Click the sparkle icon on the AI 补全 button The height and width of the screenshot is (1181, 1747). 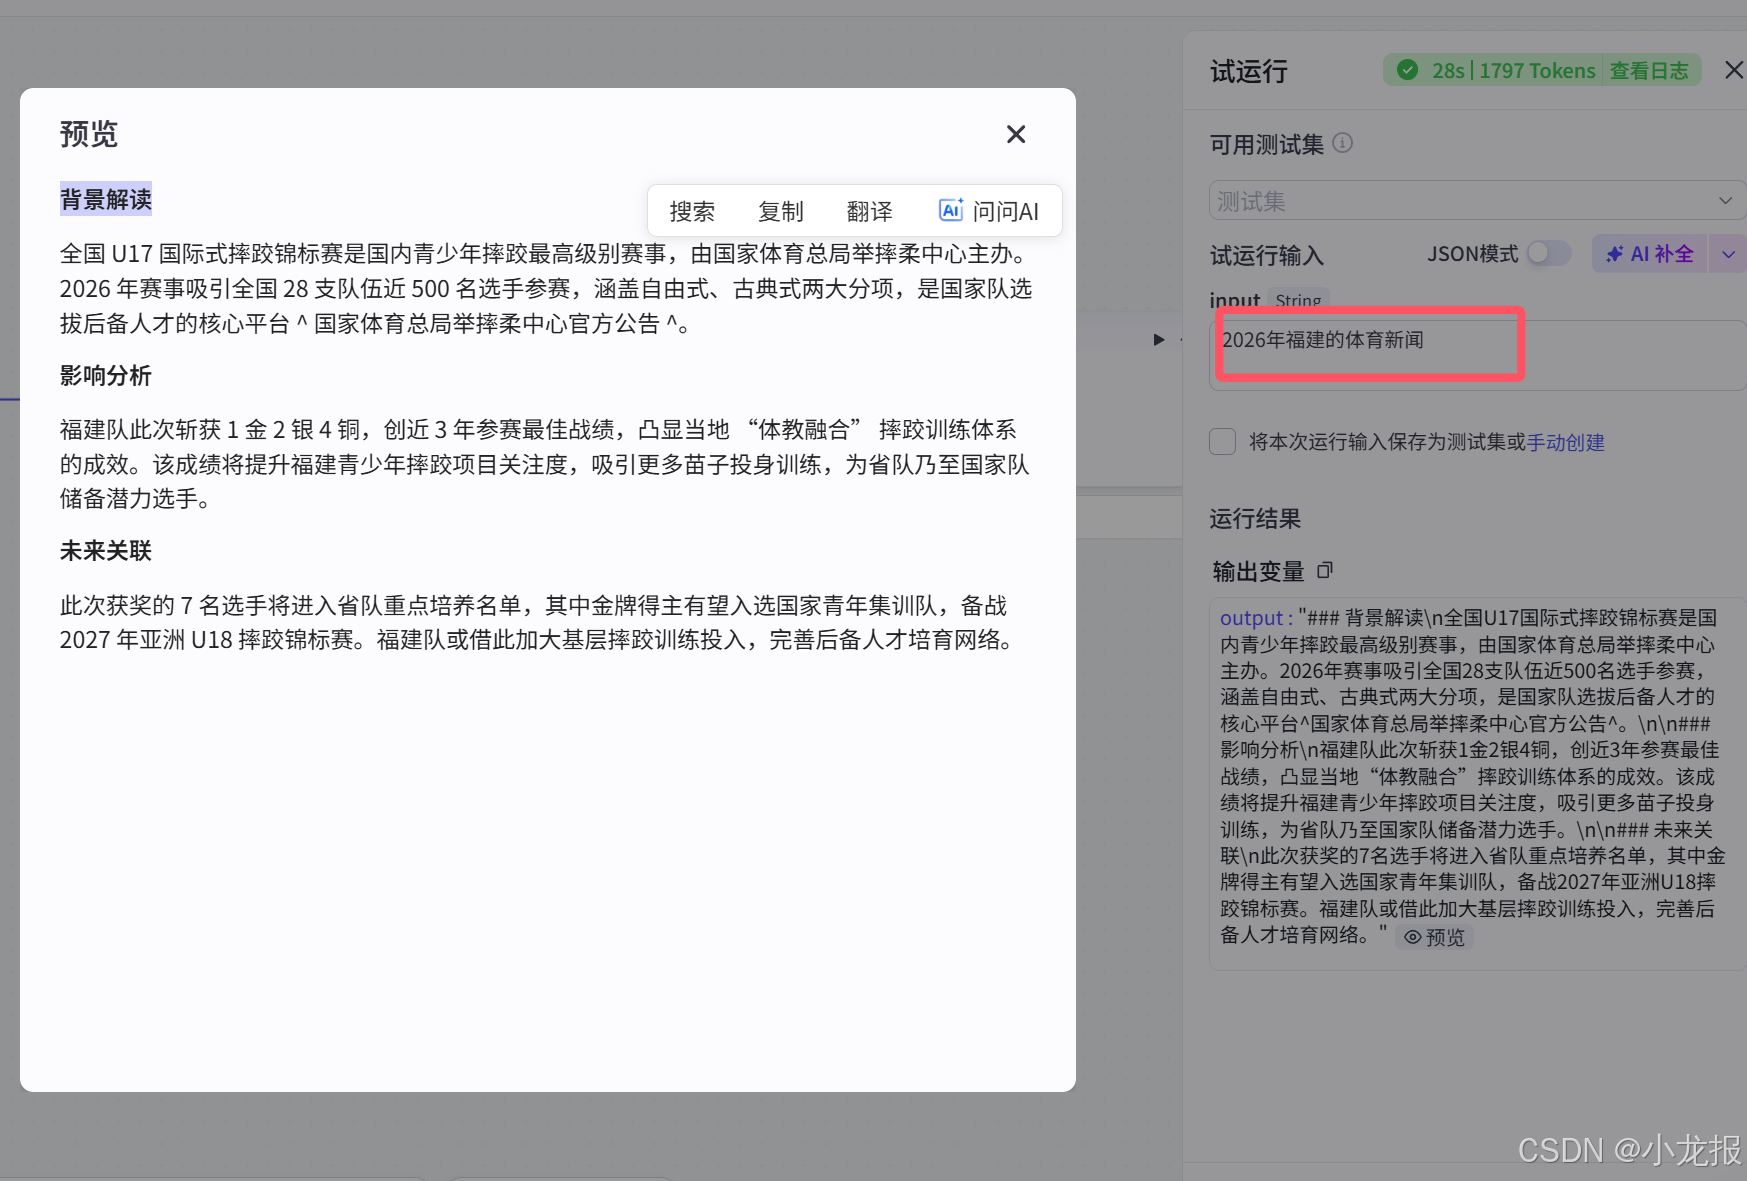[x=1615, y=253]
